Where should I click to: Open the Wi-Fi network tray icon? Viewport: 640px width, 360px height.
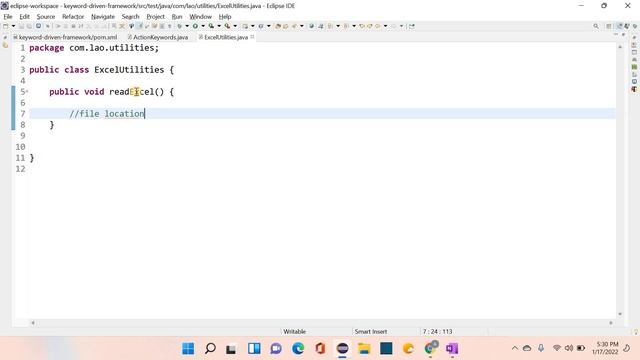click(556, 348)
